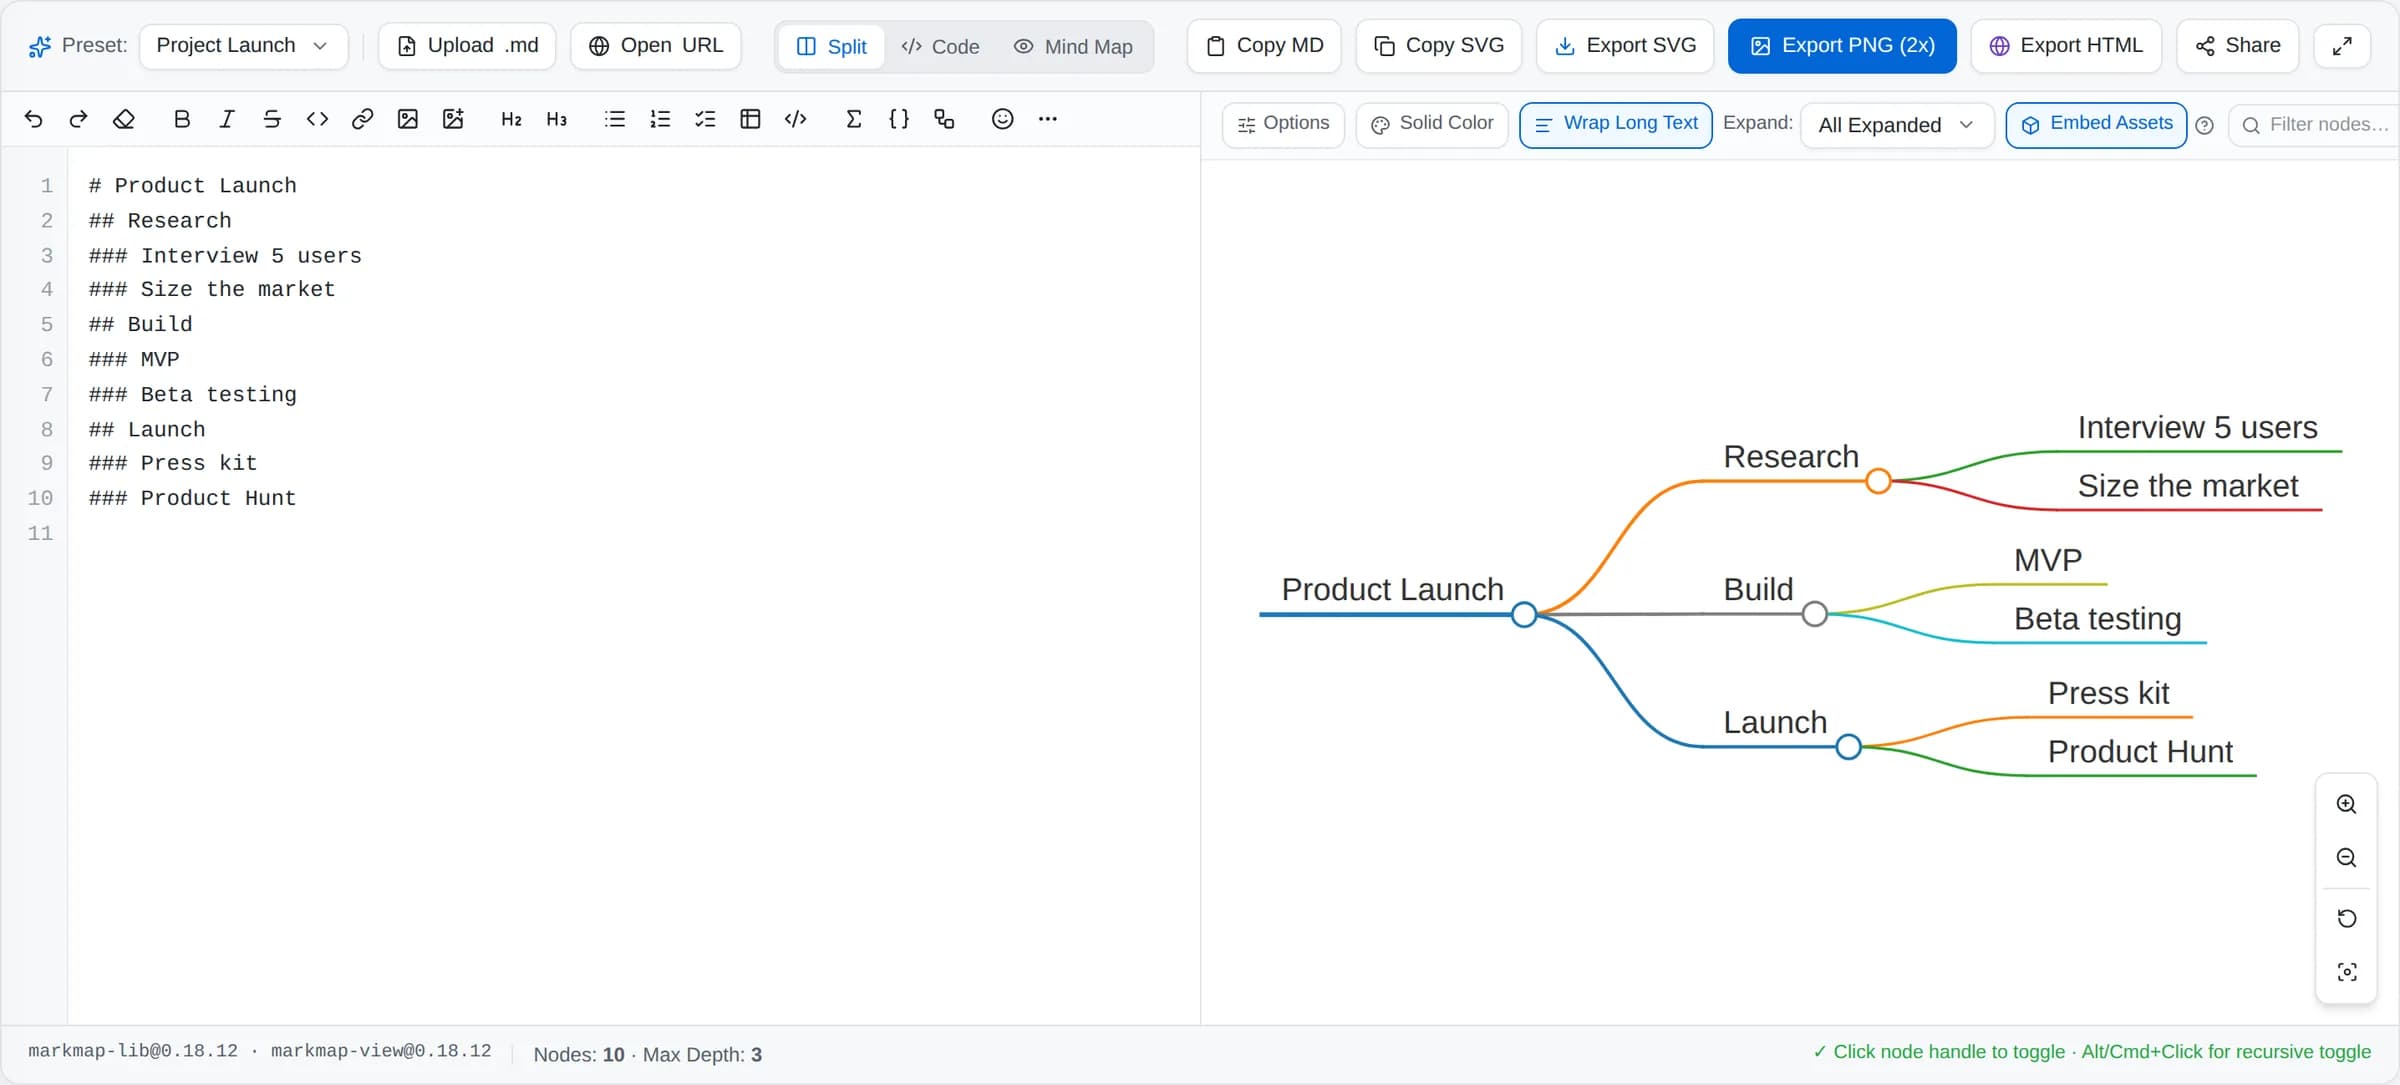Image resolution: width=2400 pixels, height=1085 pixels.
Task: Collapse the Launch node handle
Action: [x=1848, y=746]
